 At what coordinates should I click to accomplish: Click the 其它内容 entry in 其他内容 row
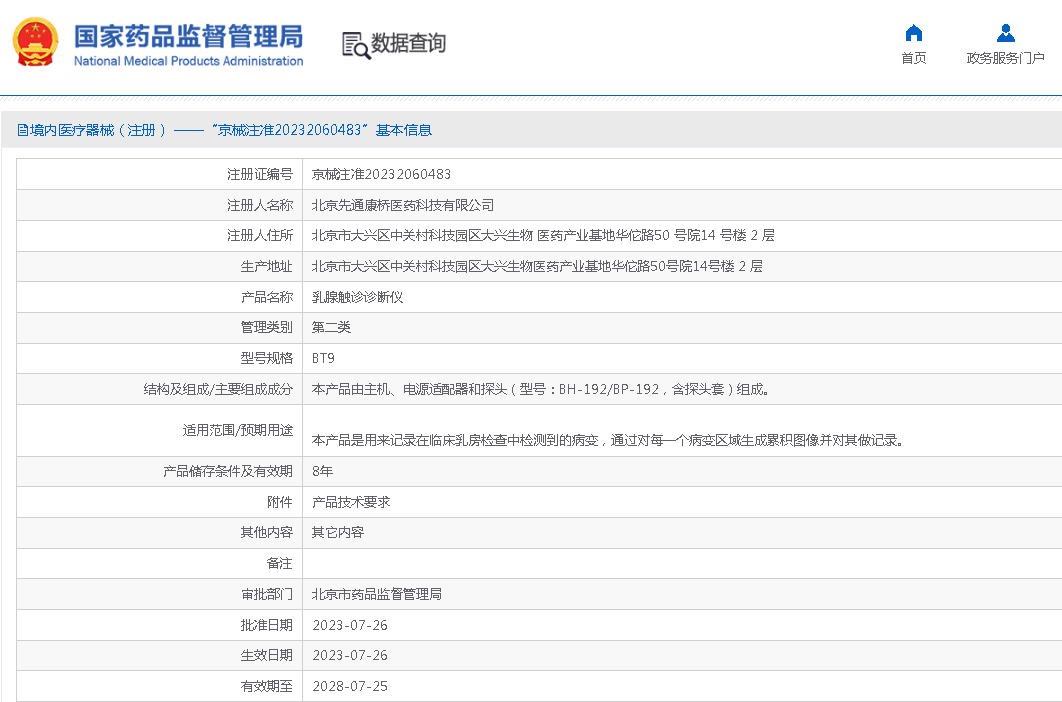pyautogui.click(x=337, y=533)
